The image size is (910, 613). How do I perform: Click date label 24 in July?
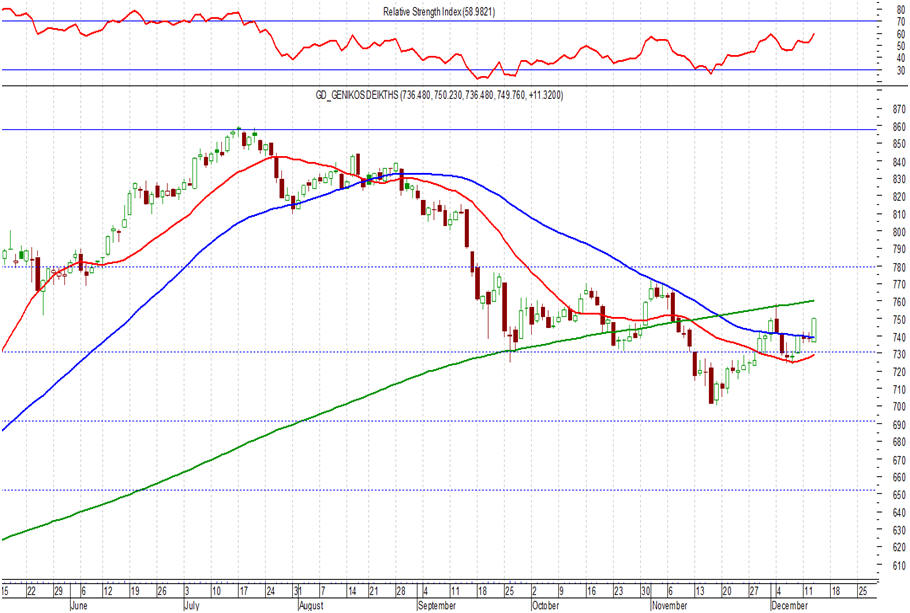(270, 592)
